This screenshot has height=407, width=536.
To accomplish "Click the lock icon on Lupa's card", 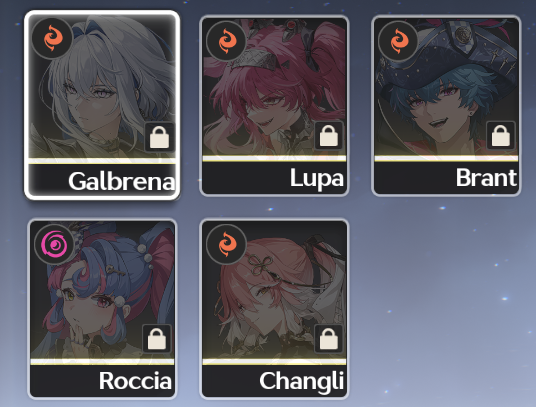I will [x=329, y=135].
